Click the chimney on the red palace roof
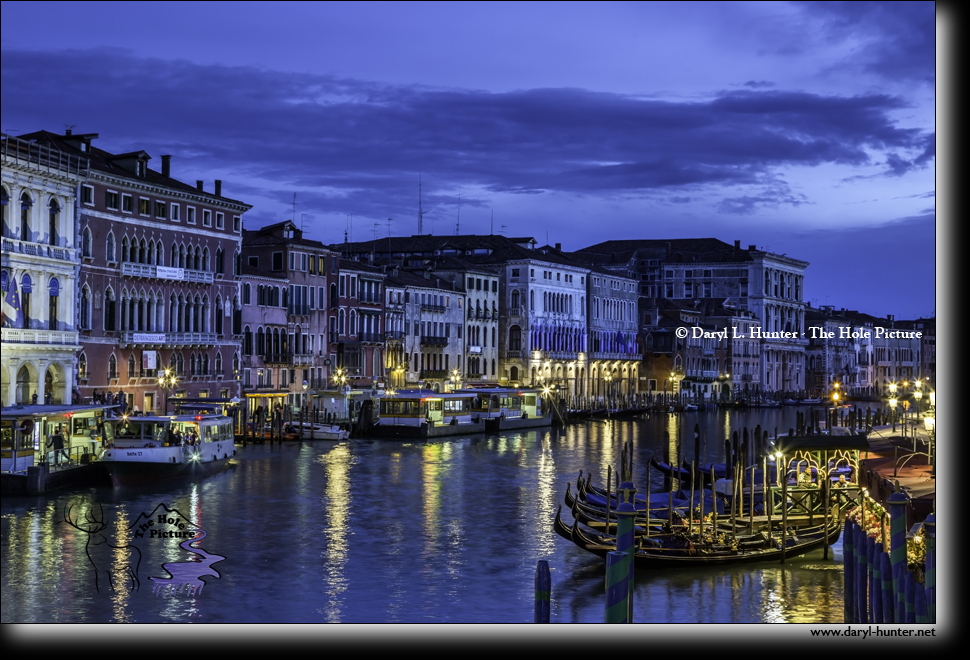 coord(166,166)
